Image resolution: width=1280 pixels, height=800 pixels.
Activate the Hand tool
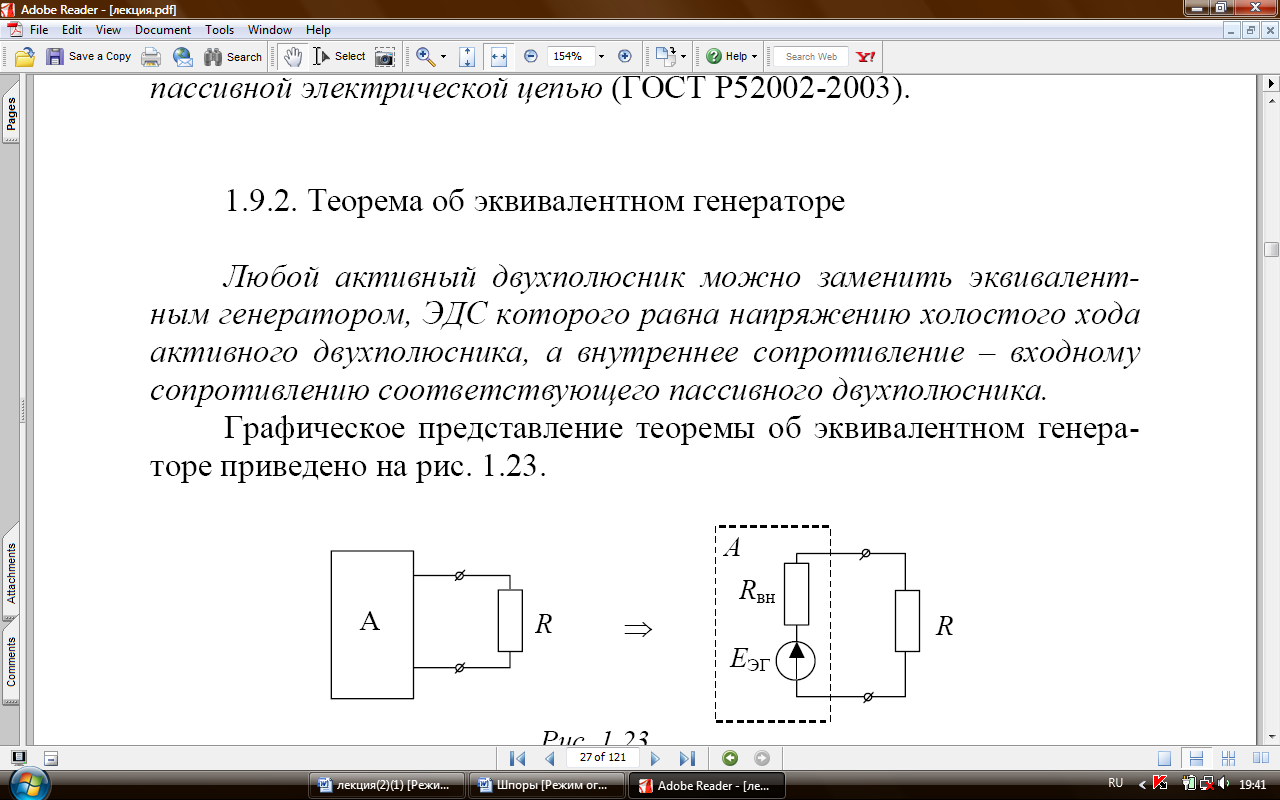click(x=292, y=56)
